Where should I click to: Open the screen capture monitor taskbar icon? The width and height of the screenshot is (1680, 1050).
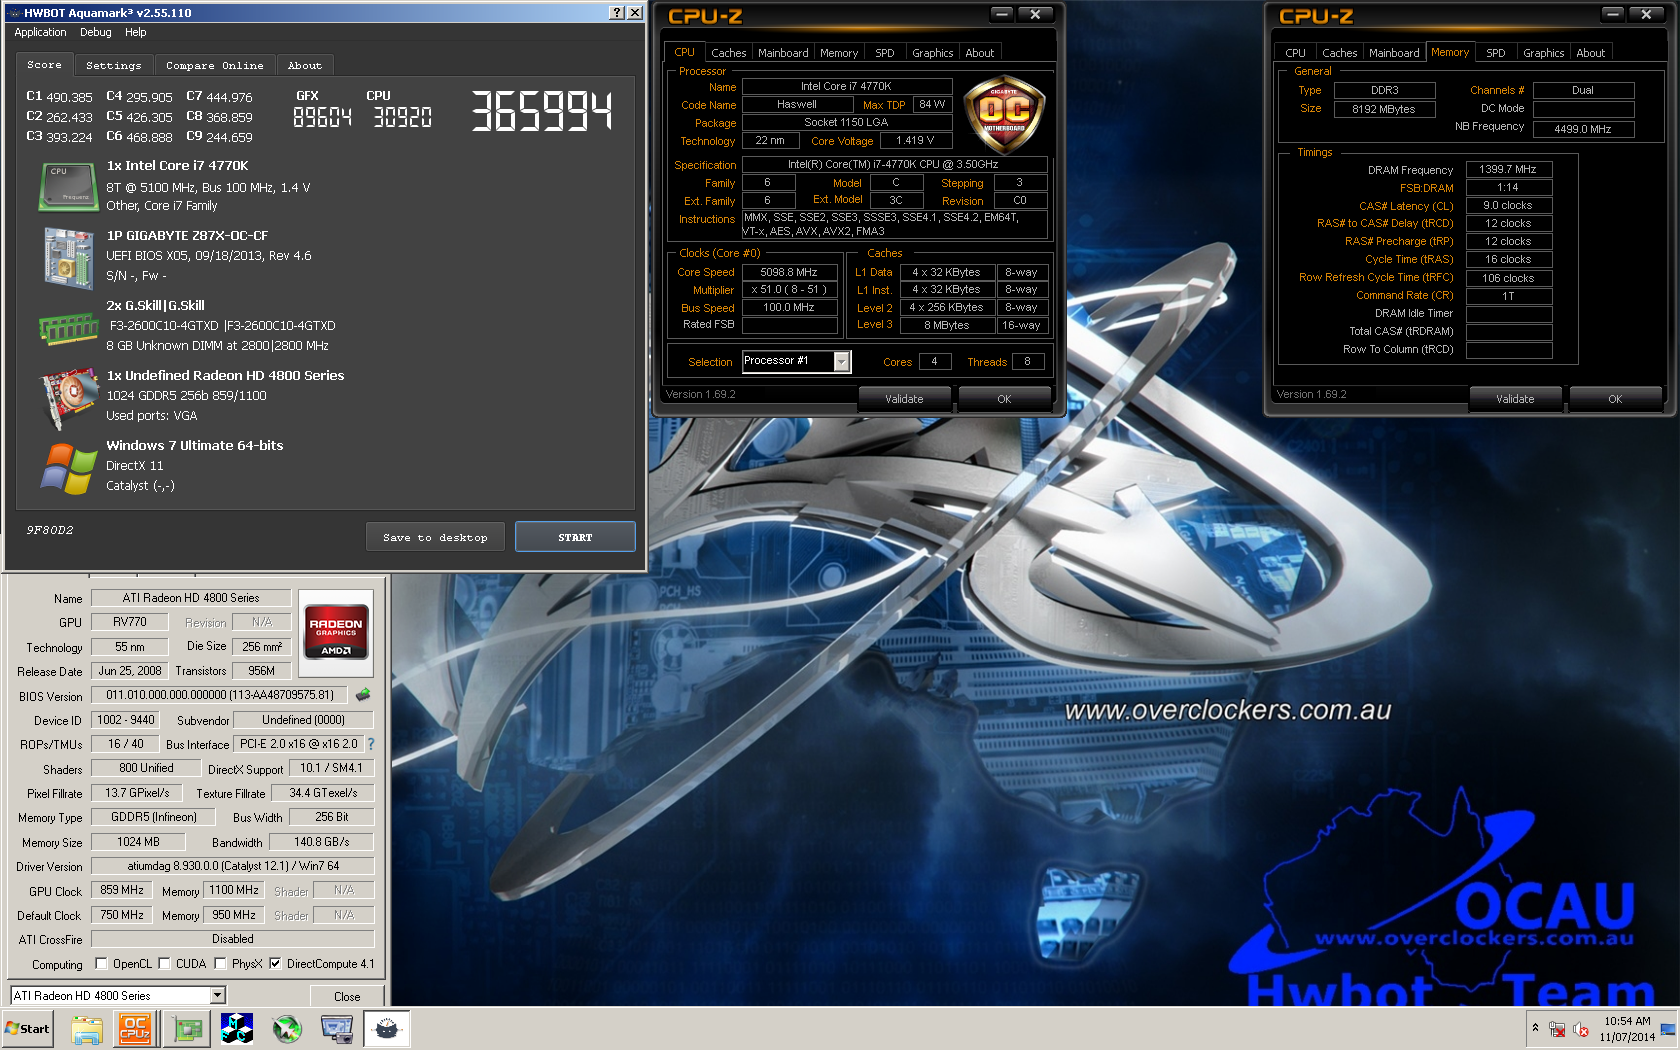337,1029
